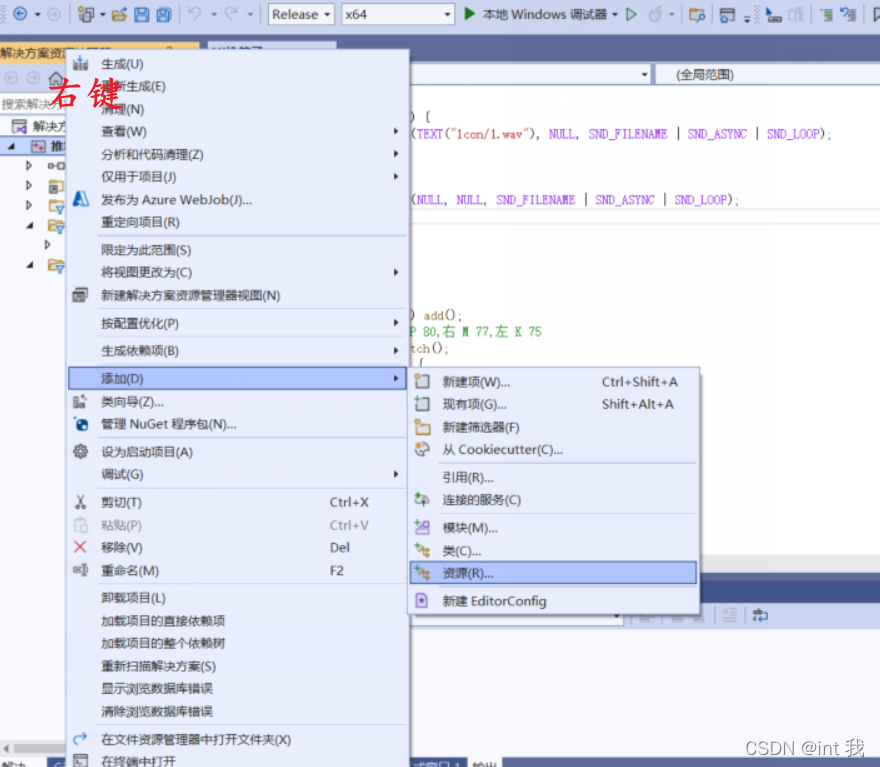Click the Save icon in the toolbar
This screenshot has width=880, height=767.
click(x=142, y=14)
